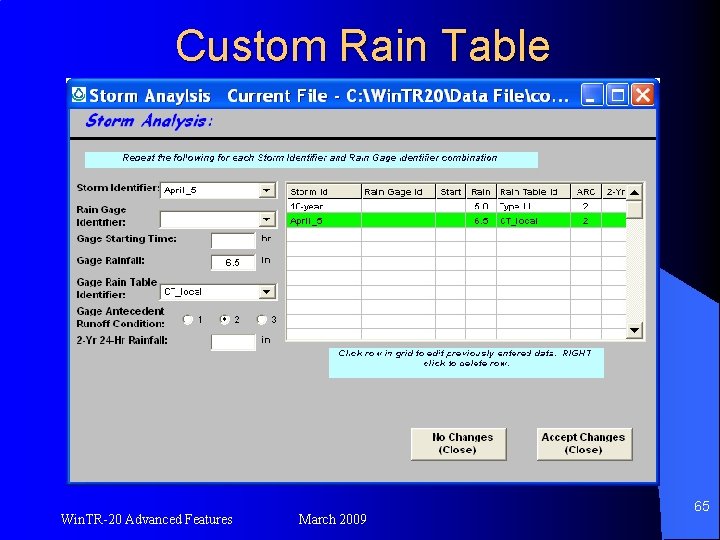This screenshot has height=540, width=720.
Task: Minimize the Storm Analysis window
Action: (592, 95)
